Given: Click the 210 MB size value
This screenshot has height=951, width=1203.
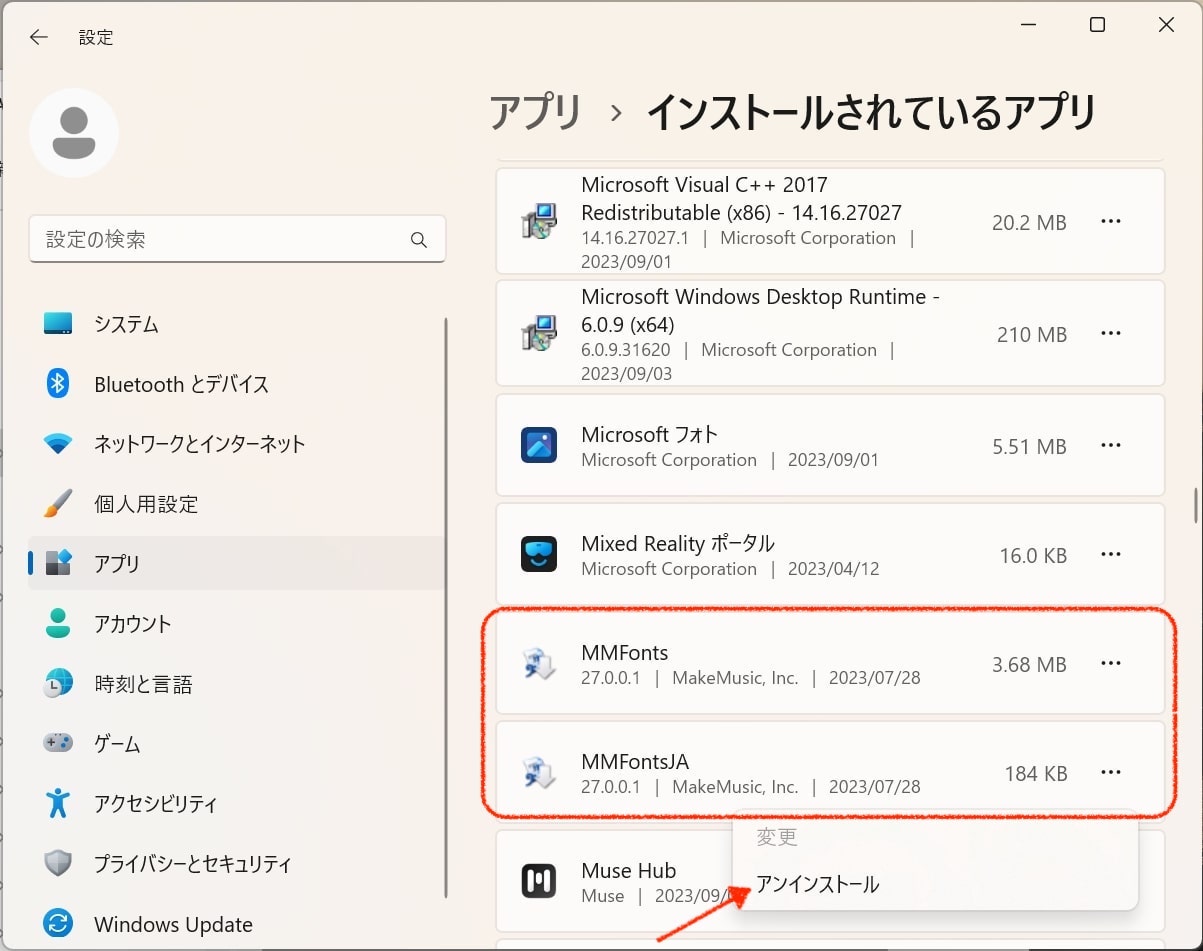Looking at the screenshot, I should coord(1032,335).
